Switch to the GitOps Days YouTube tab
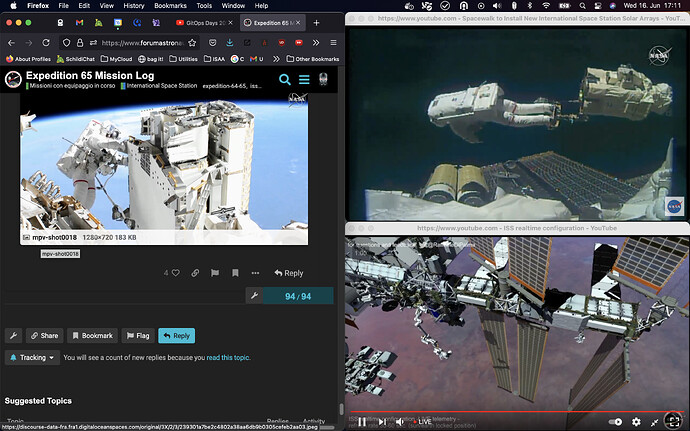 pyautogui.click(x=204, y=22)
